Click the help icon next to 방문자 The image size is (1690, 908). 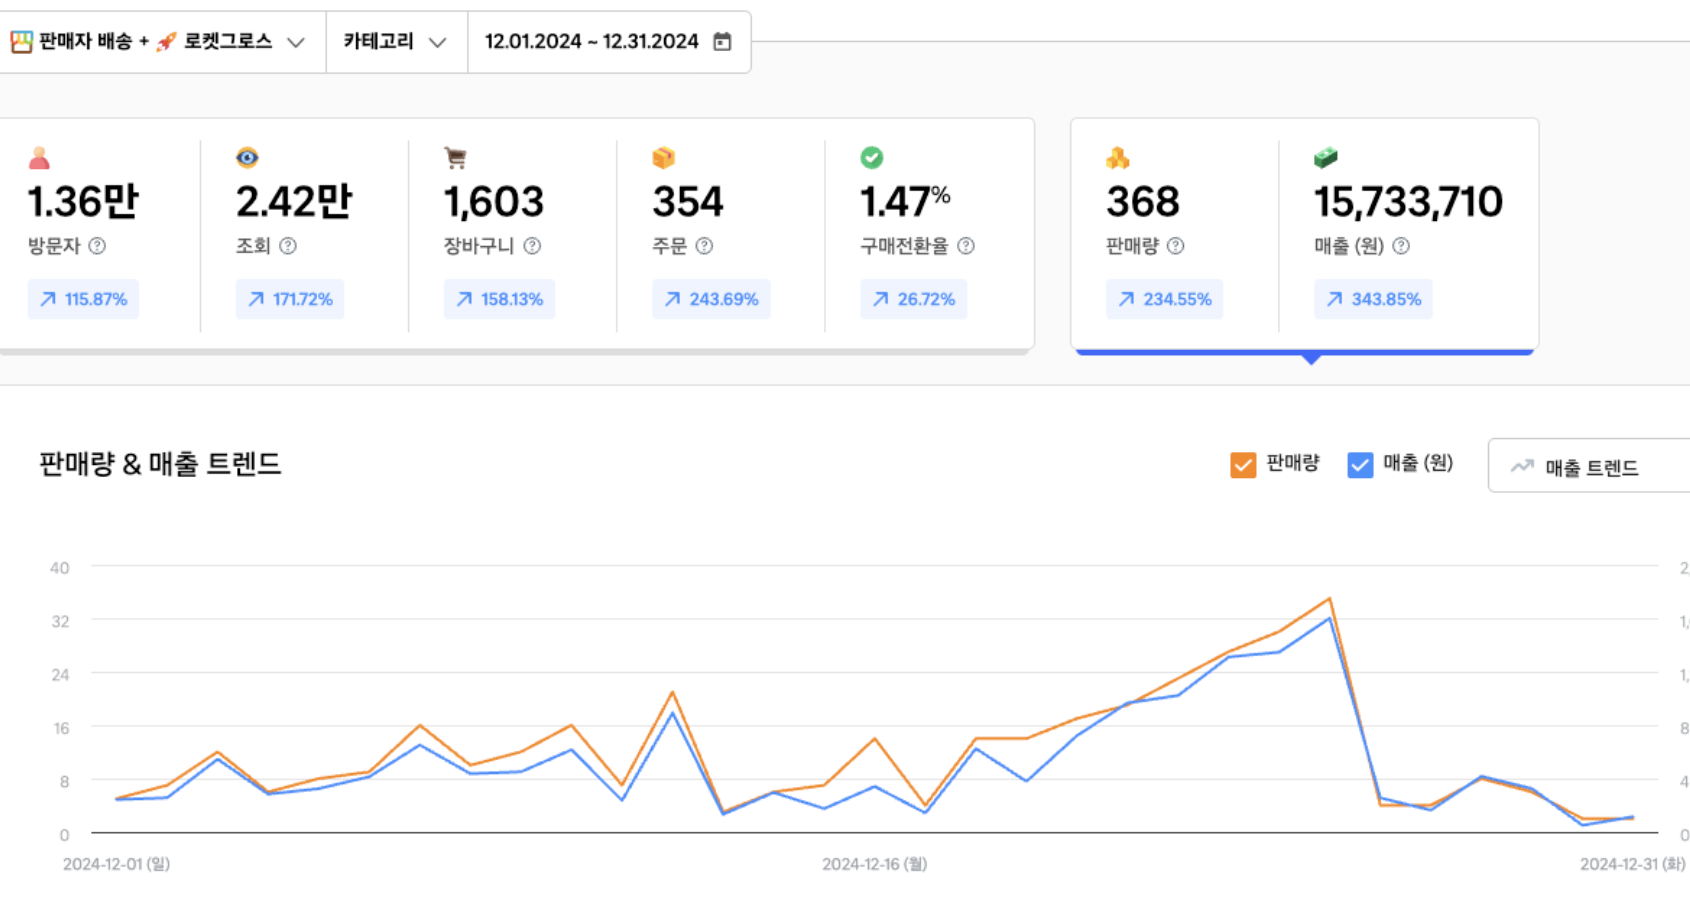click(97, 246)
